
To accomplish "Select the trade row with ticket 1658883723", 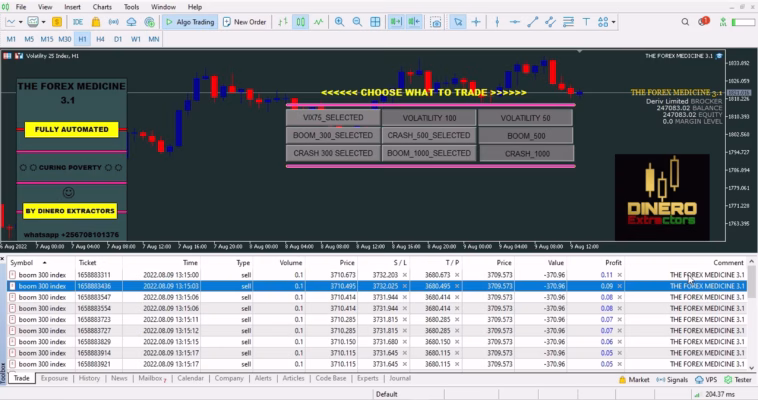I will pyautogui.click(x=379, y=319).
